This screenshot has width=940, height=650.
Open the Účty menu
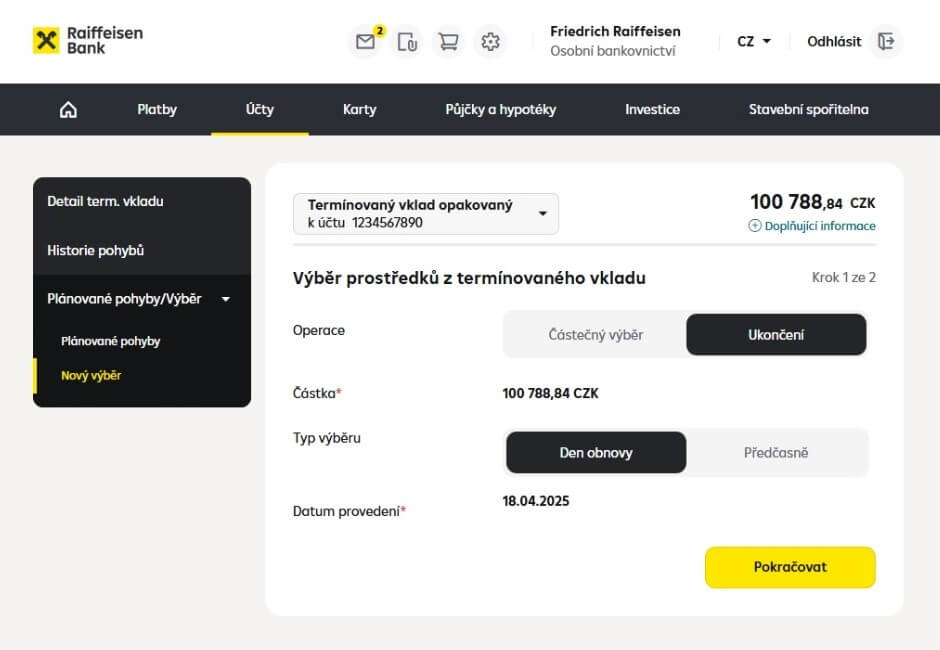coord(260,110)
